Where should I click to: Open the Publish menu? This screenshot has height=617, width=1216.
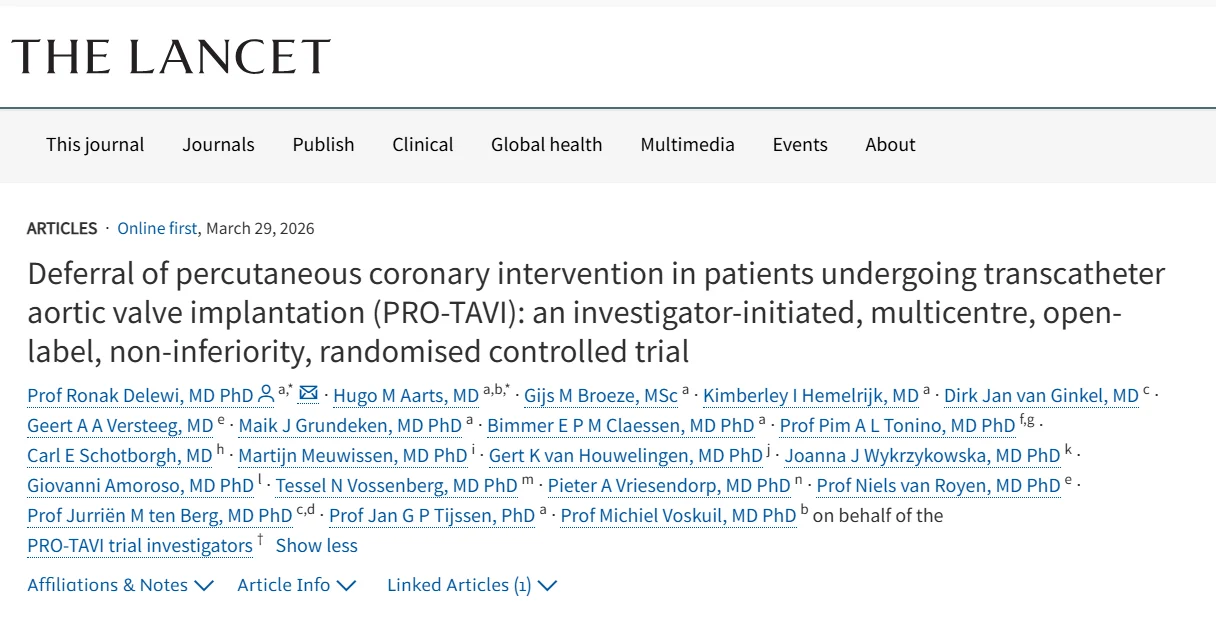click(x=323, y=145)
